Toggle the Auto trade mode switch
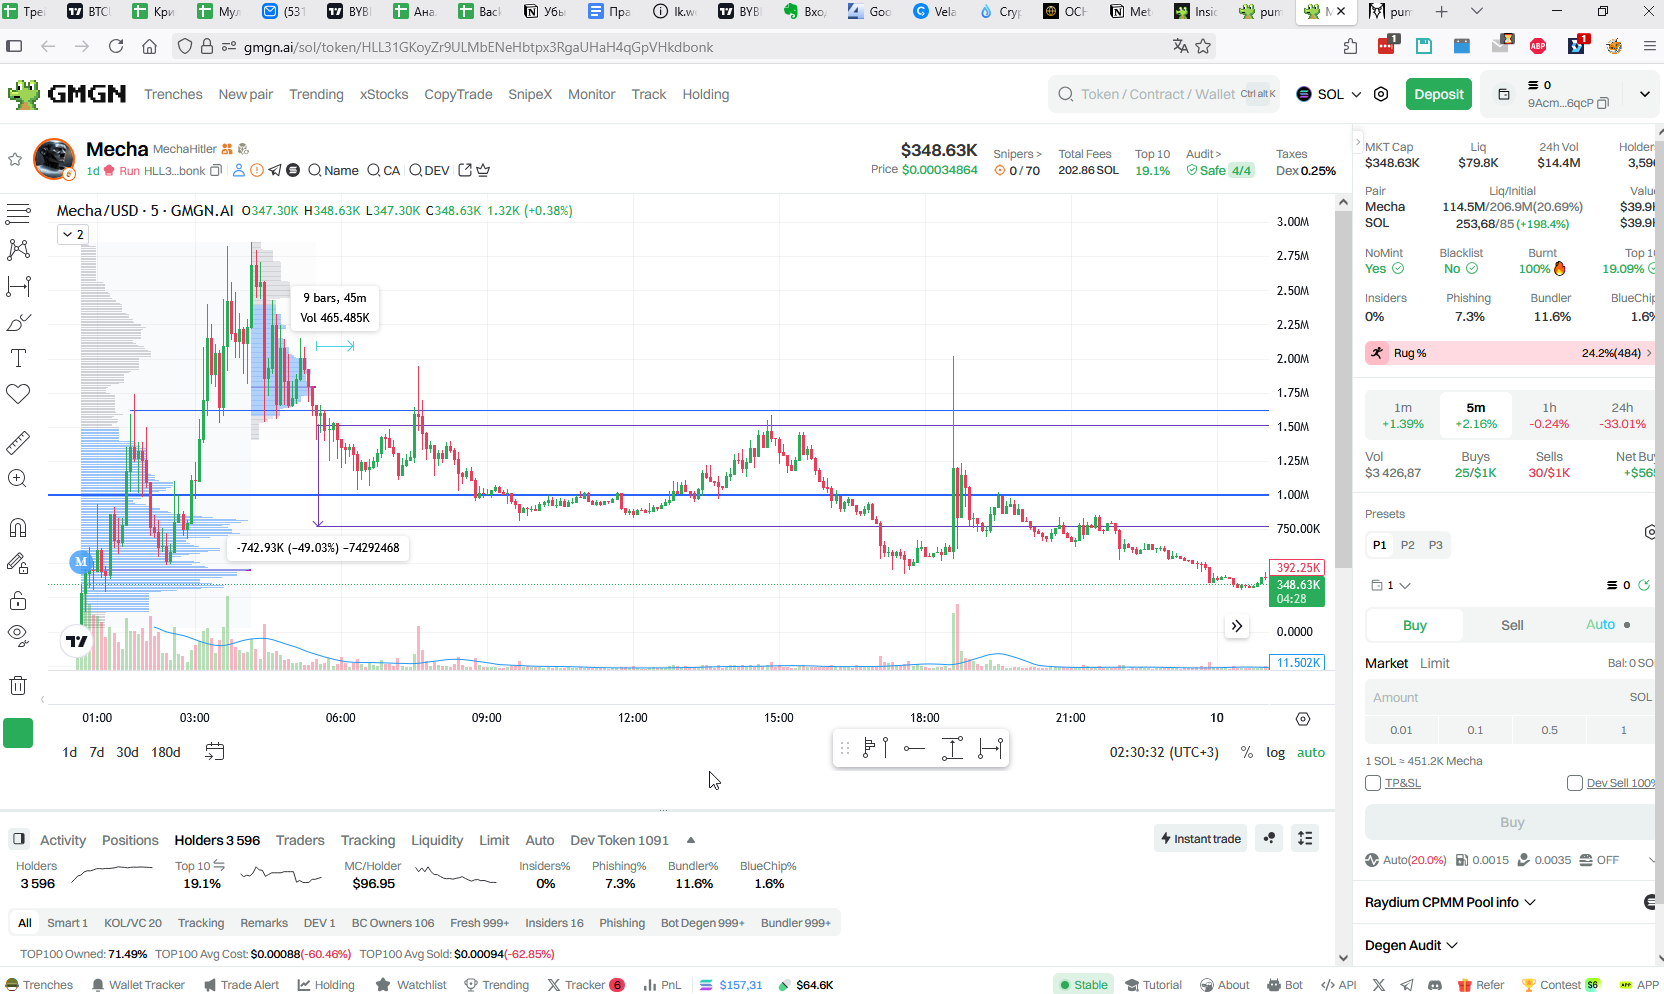1664x994 pixels. click(x=1608, y=625)
